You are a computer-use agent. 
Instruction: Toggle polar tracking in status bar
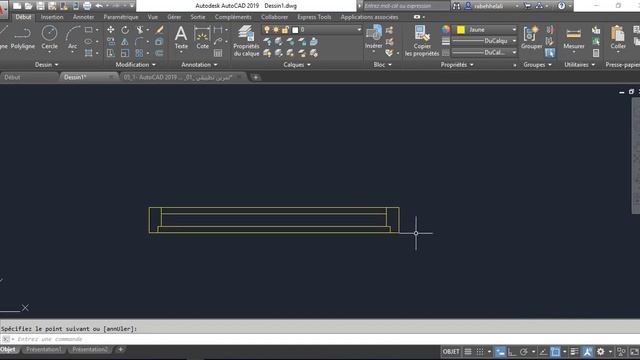523,351
